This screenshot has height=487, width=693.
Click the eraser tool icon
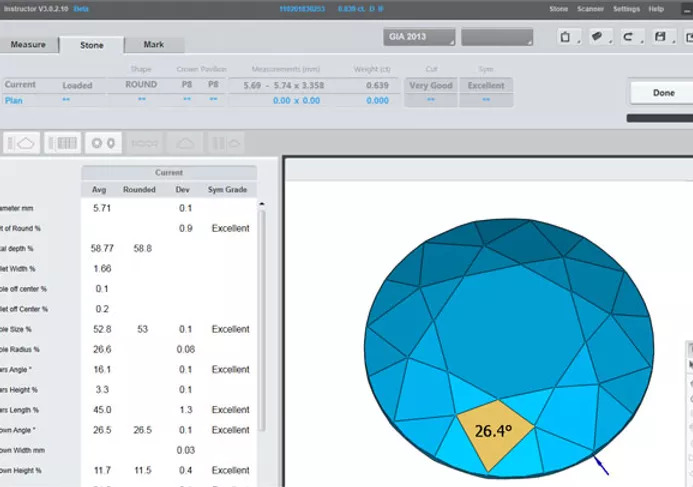(598, 38)
